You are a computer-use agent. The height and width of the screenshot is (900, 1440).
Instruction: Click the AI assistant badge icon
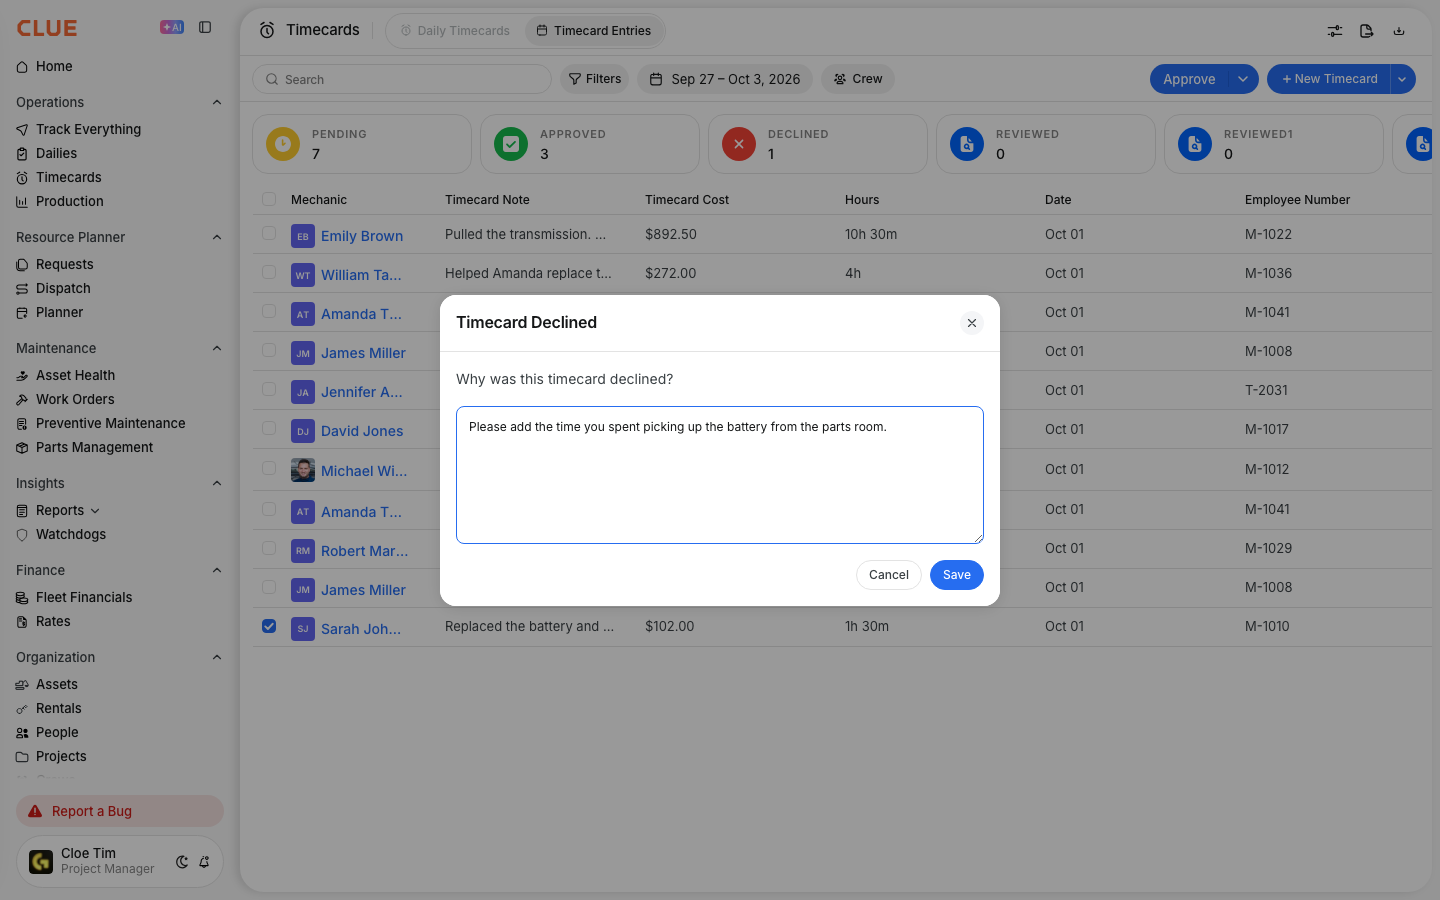coord(172,27)
